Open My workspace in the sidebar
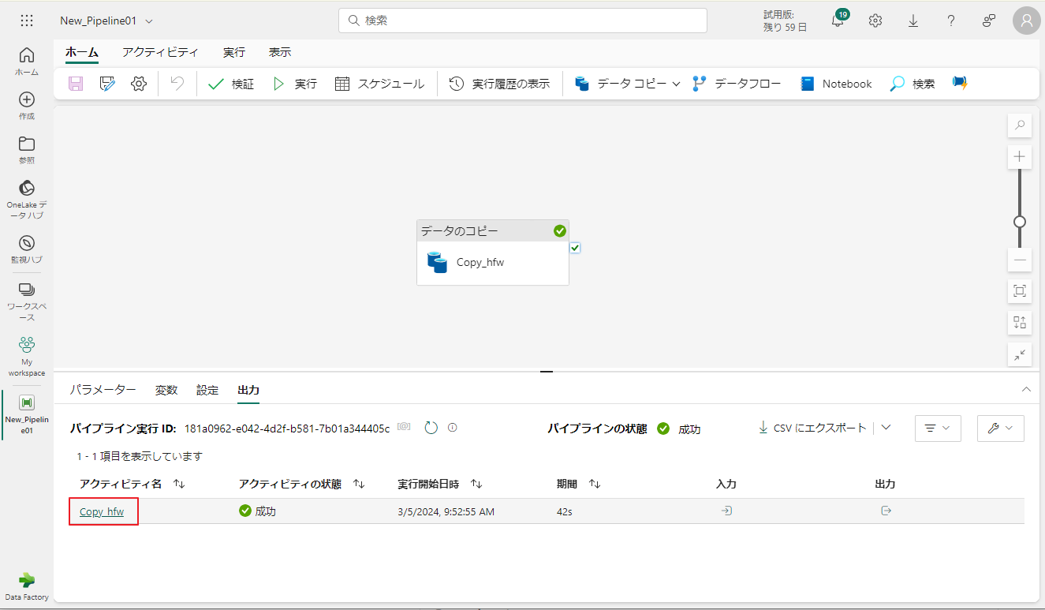This screenshot has width=1045, height=610. (27, 357)
